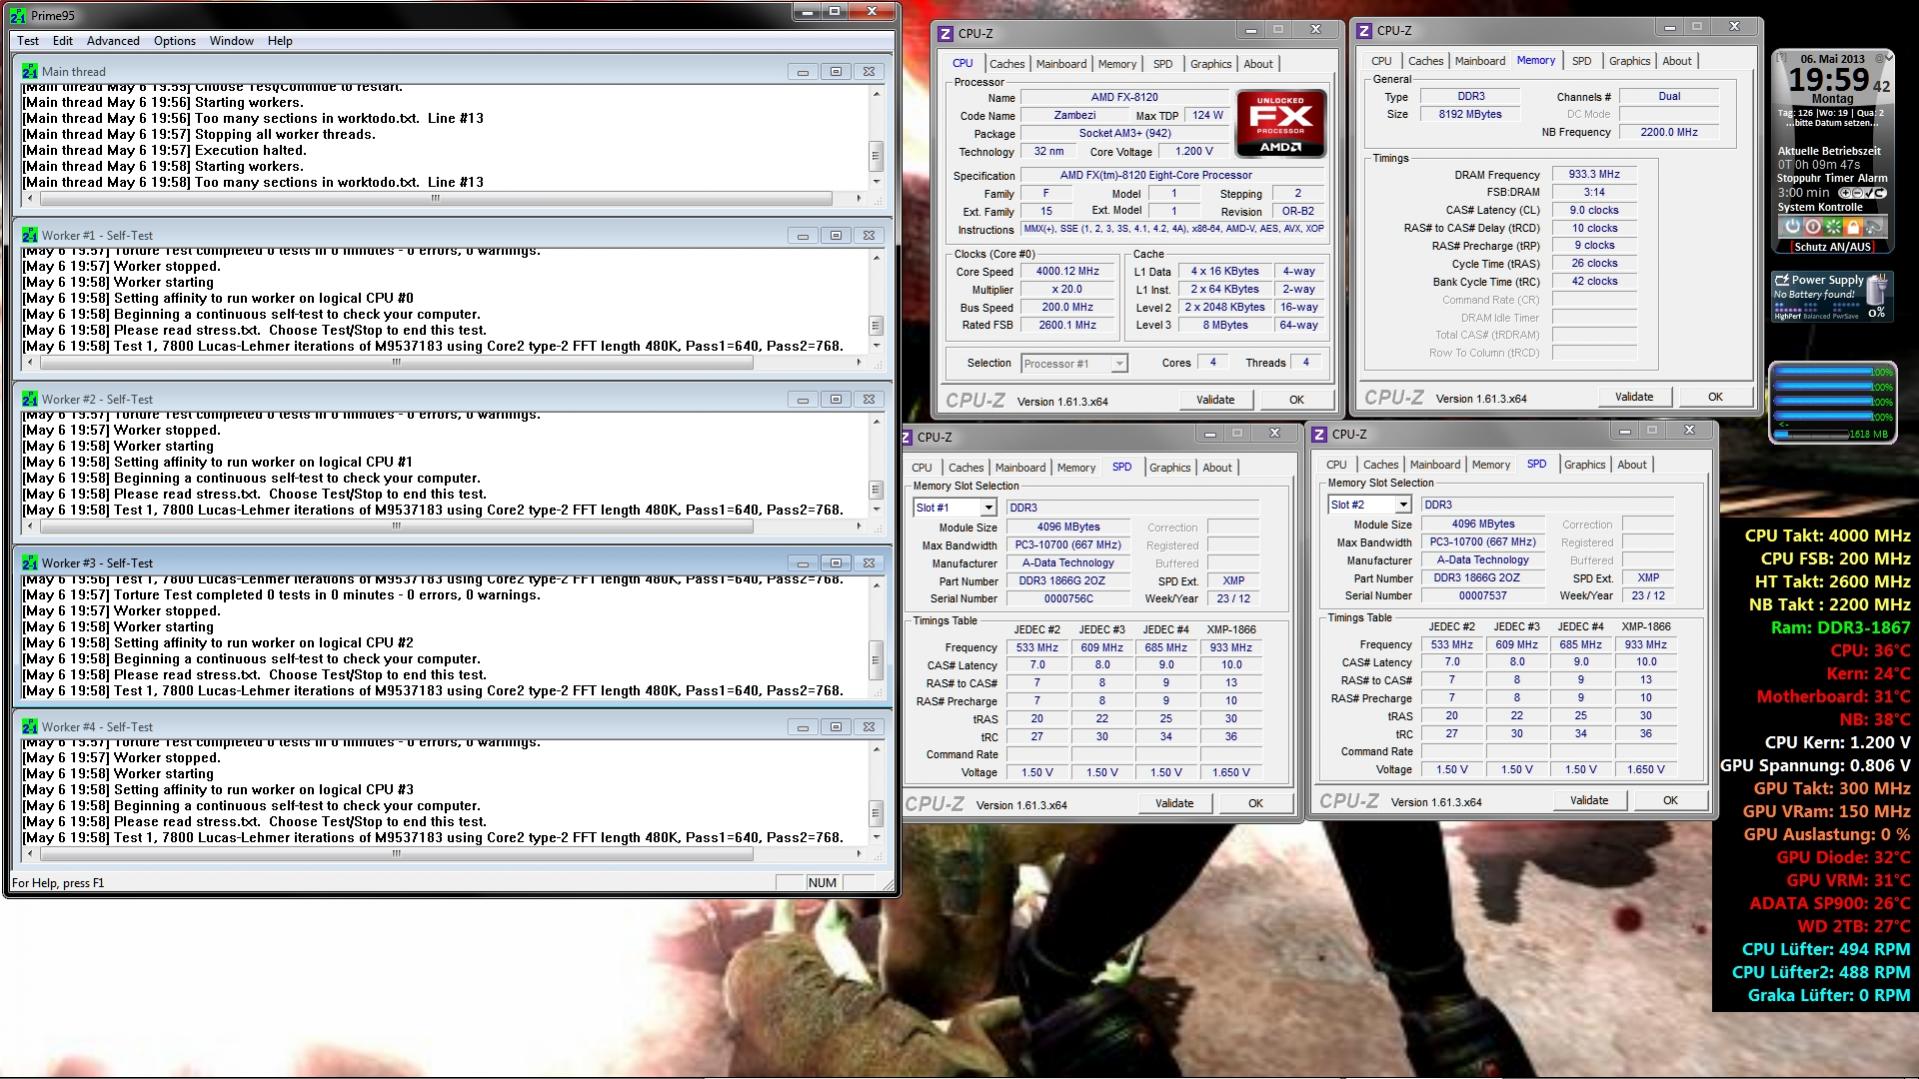
Task: Toggle Schutz AN/AUS in the clock gadget
Action: pyautogui.click(x=1832, y=247)
